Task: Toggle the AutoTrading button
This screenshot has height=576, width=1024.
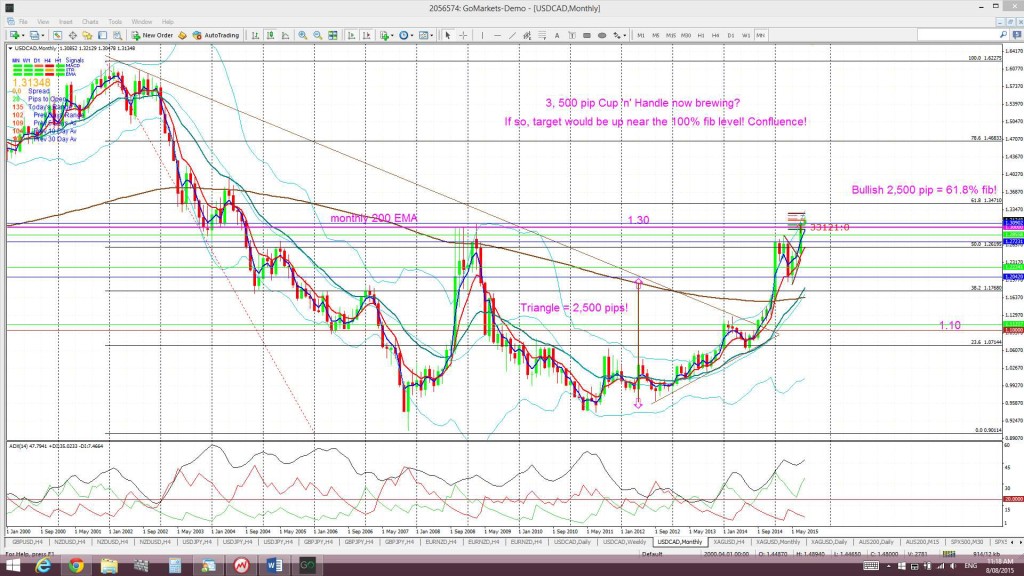Action: pos(216,35)
